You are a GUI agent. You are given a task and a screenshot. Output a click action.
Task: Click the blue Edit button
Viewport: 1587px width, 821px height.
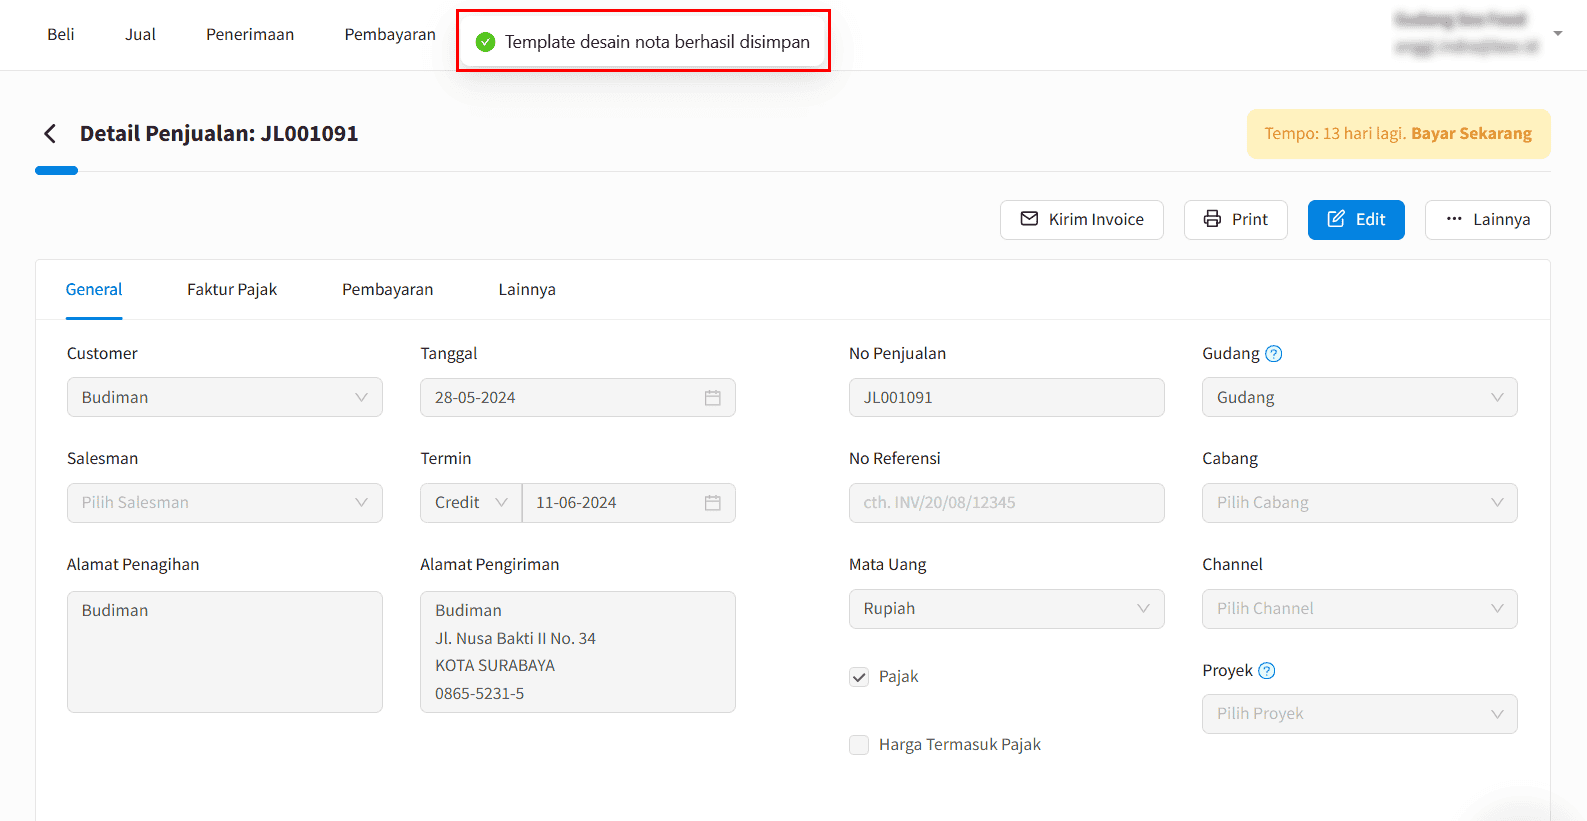(1356, 220)
